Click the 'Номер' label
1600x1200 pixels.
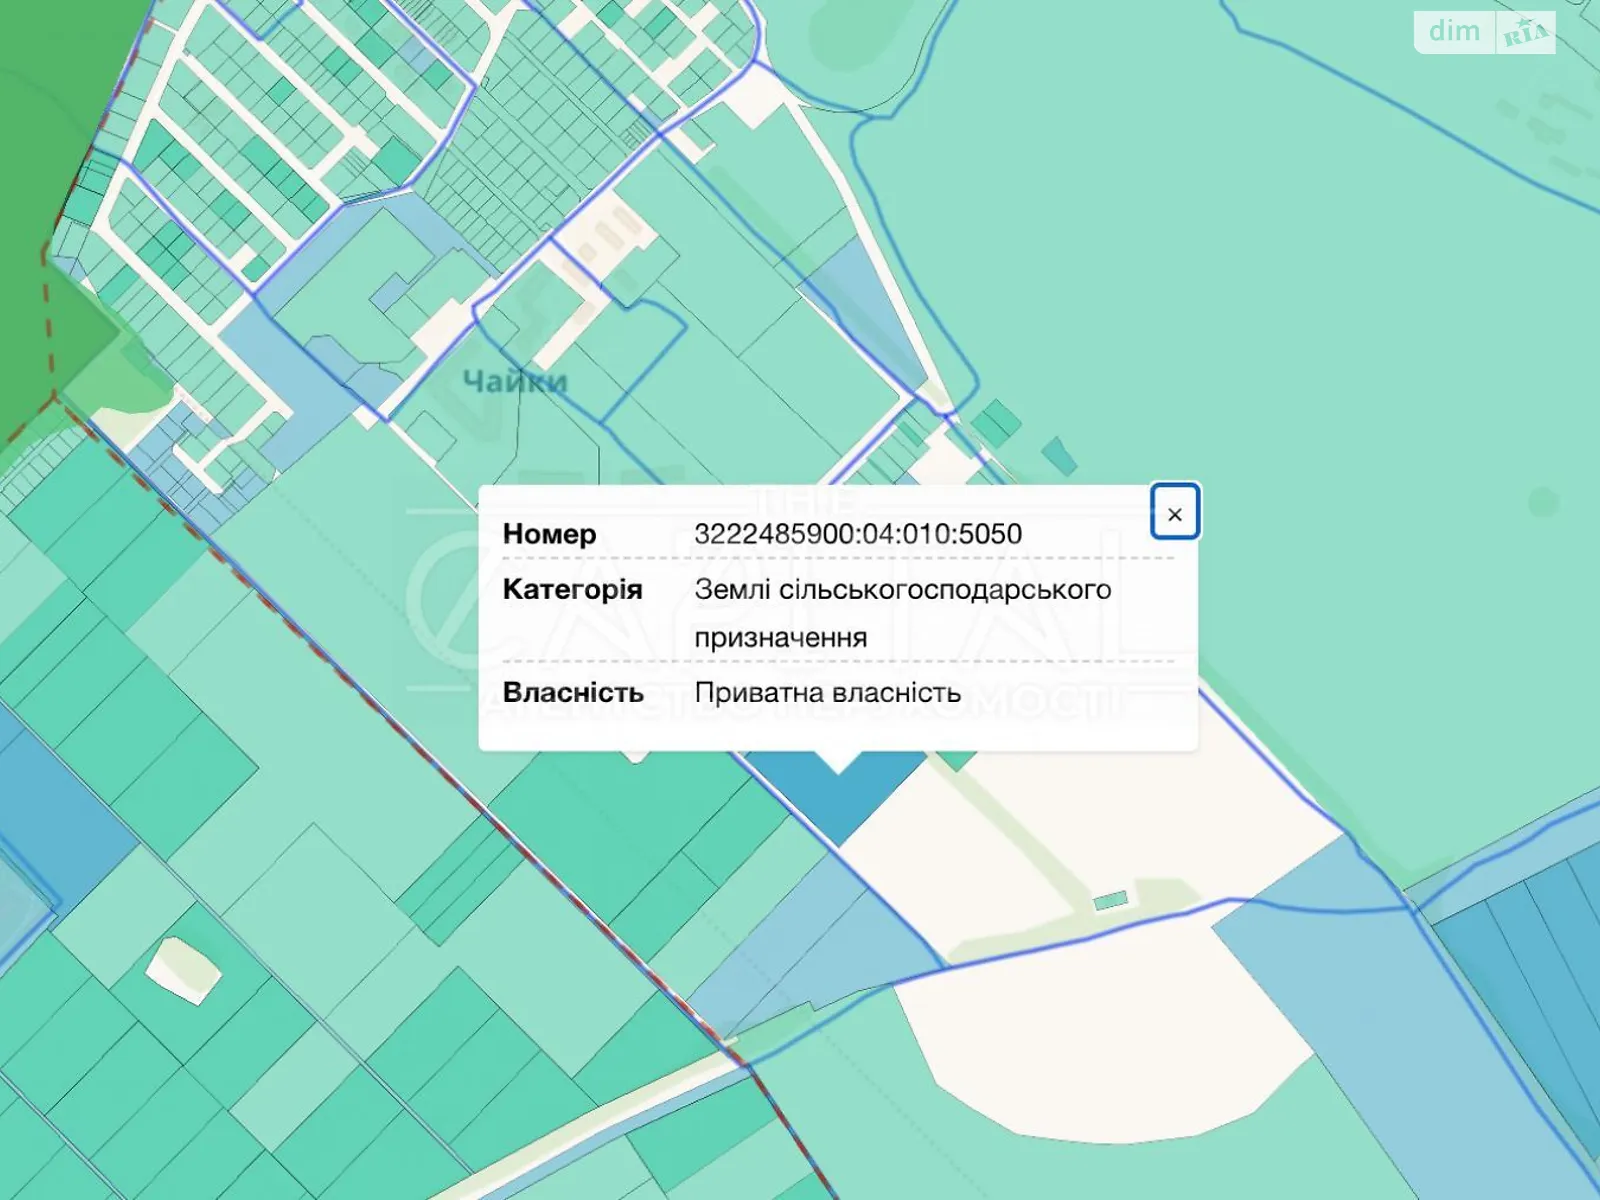click(x=549, y=534)
